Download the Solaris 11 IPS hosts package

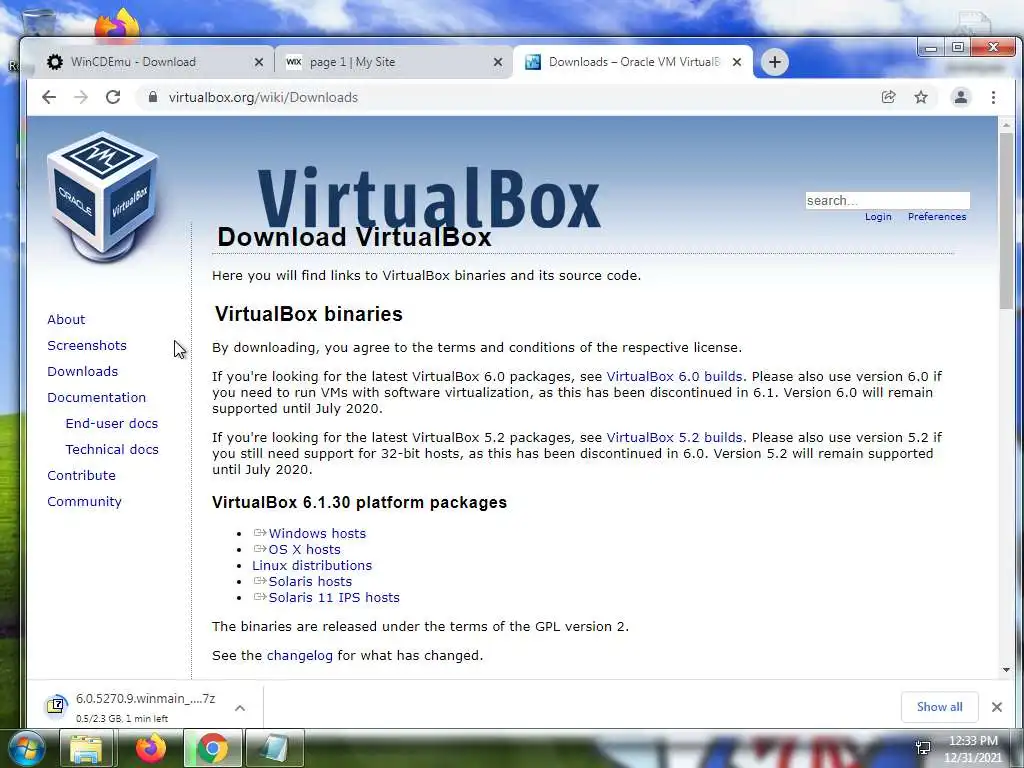[x=334, y=598]
